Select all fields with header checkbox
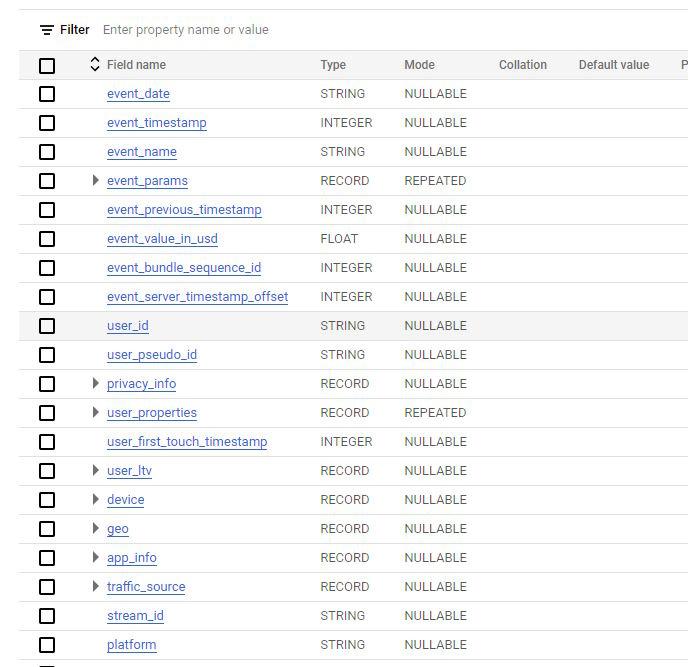This screenshot has width=688, height=667. 47,66
